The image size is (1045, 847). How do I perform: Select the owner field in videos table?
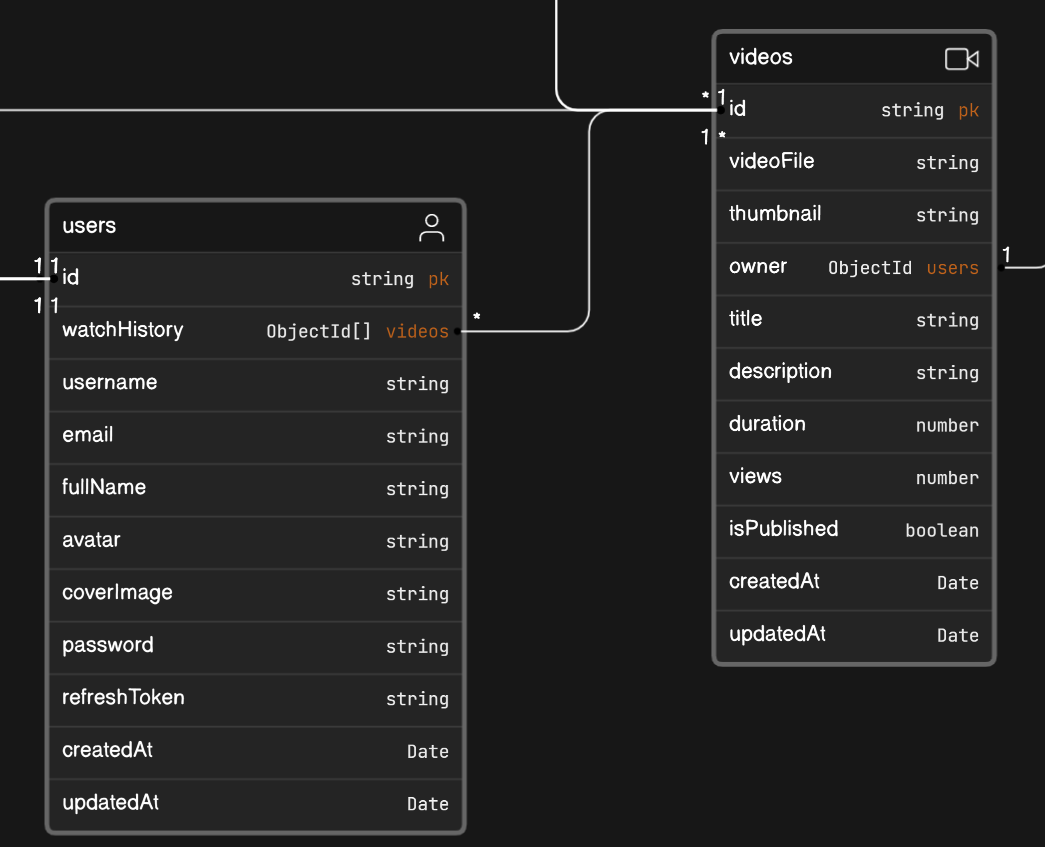[x=758, y=266]
